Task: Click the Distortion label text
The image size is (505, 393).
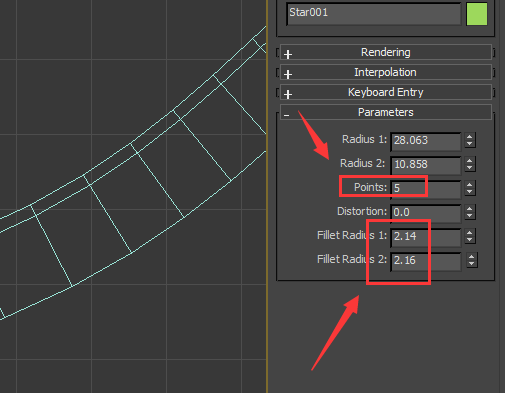Action: click(x=362, y=211)
